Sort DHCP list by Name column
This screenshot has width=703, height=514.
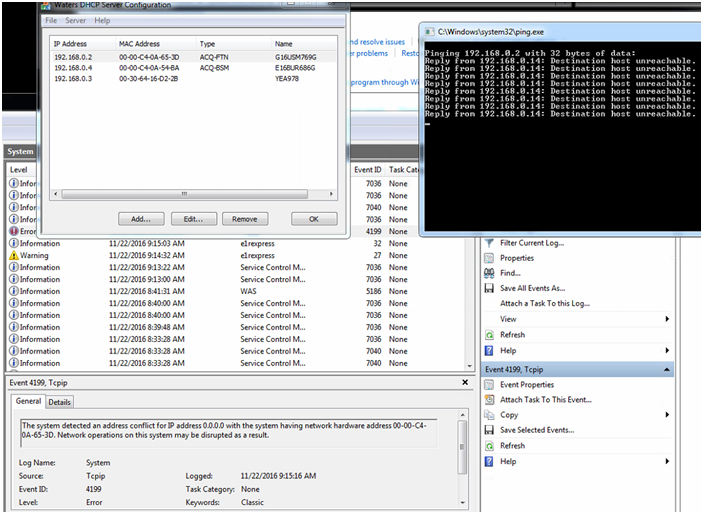[x=304, y=44]
